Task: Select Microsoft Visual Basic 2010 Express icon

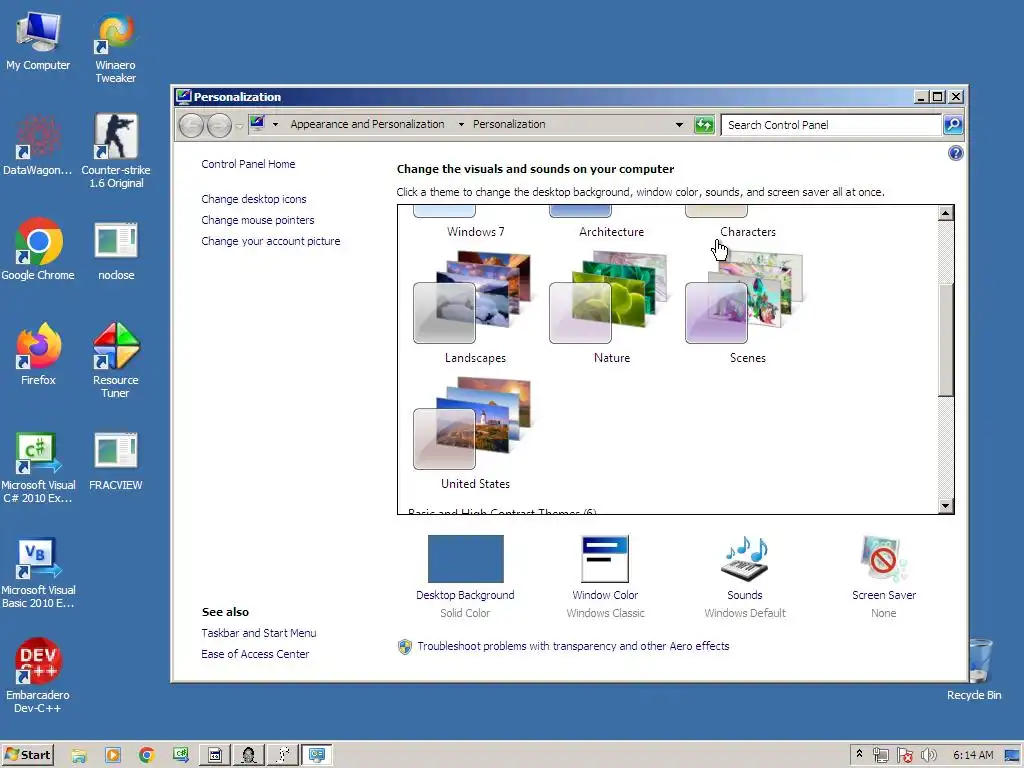Action: [38, 573]
